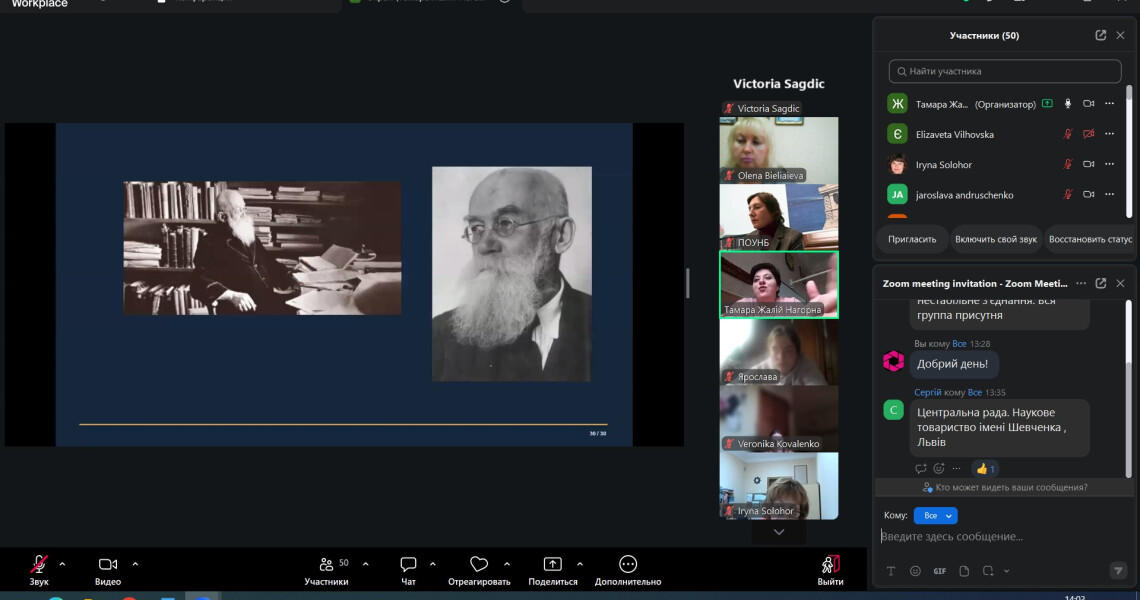Image resolution: width=1140 pixels, height=600 pixels.
Task: Open 'Кто может видеть ваши сообщения?' link
Action: click(x=1005, y=487)
